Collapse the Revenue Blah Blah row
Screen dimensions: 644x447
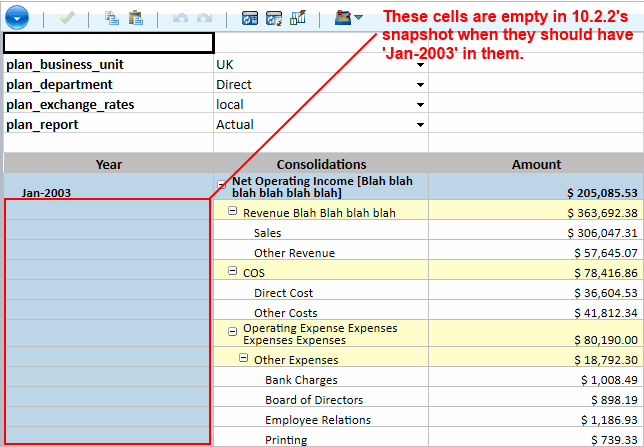233,212
